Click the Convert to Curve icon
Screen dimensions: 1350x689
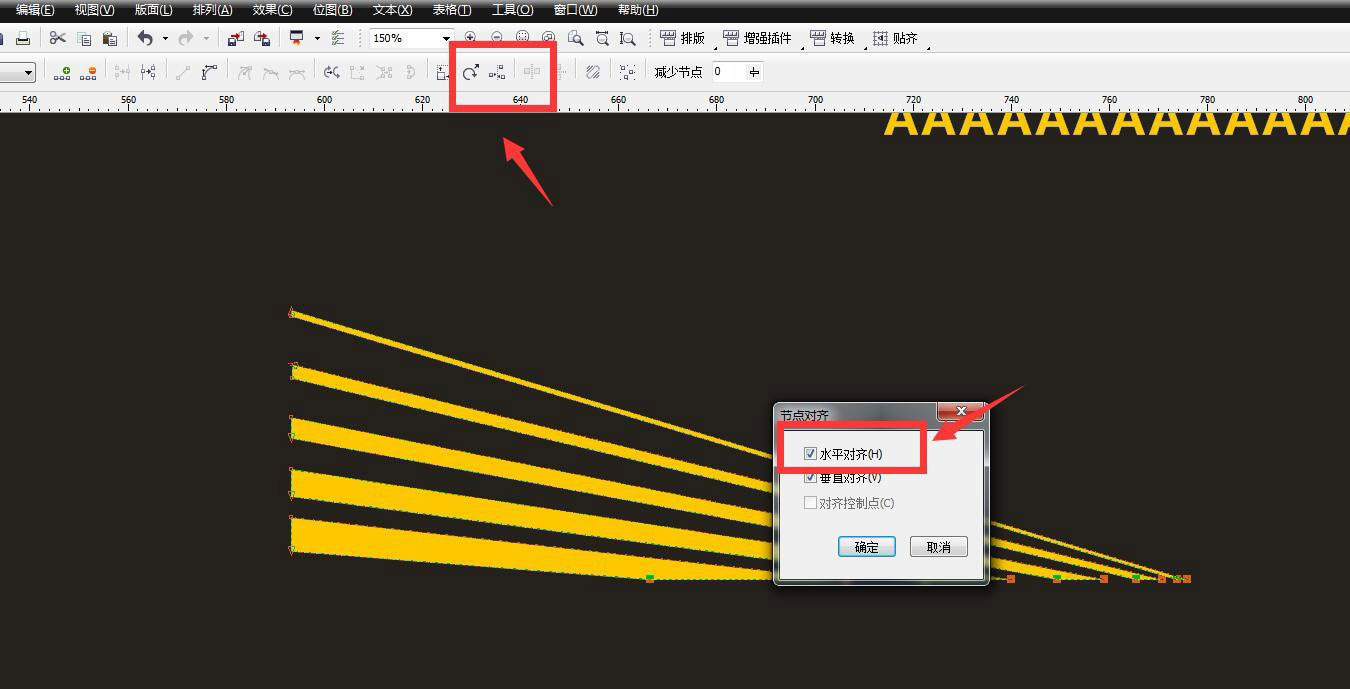pyautogui.click(x=209, y=72)
